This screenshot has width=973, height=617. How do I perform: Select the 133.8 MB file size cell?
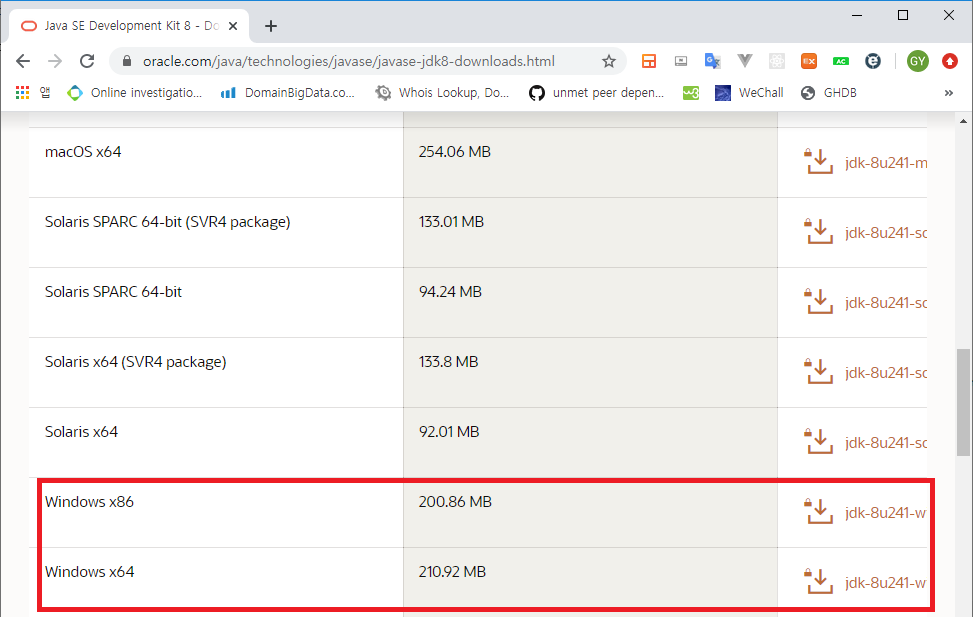click(448, 361)
